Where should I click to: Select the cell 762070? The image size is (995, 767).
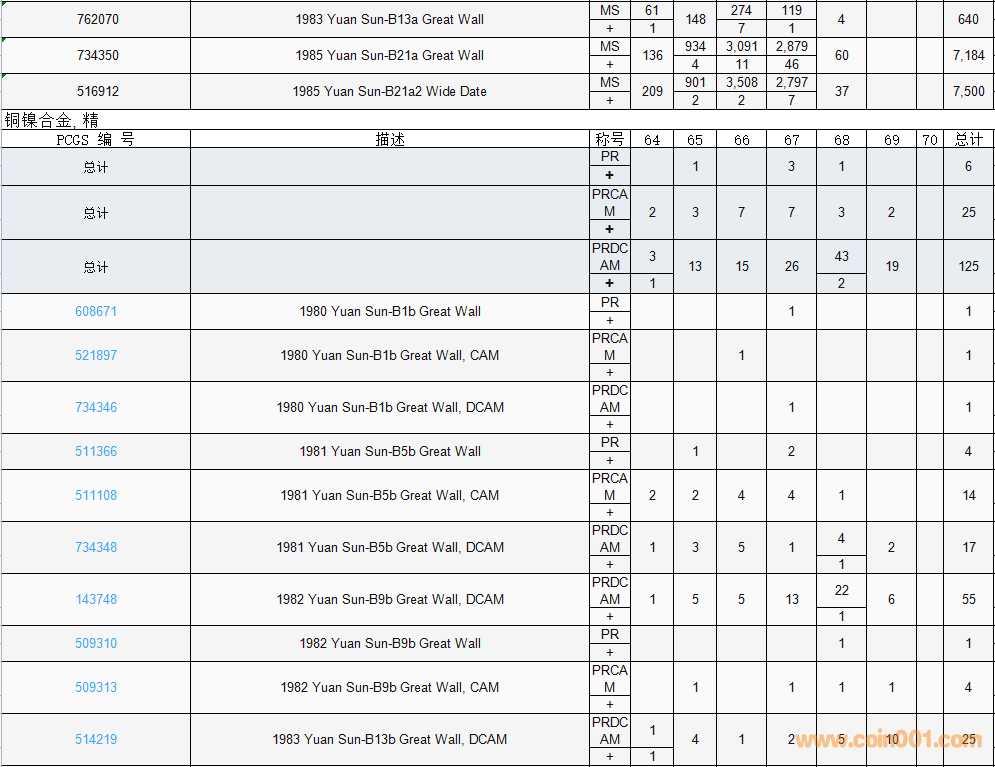click(x=96, y=19)
